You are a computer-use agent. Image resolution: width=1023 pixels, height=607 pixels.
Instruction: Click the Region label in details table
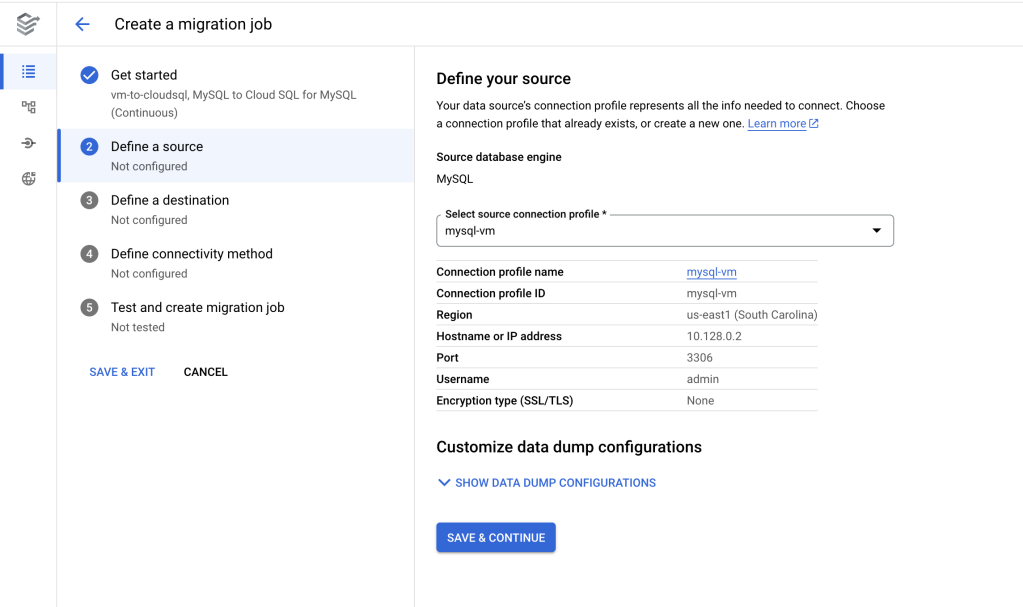tap(454, 315)
